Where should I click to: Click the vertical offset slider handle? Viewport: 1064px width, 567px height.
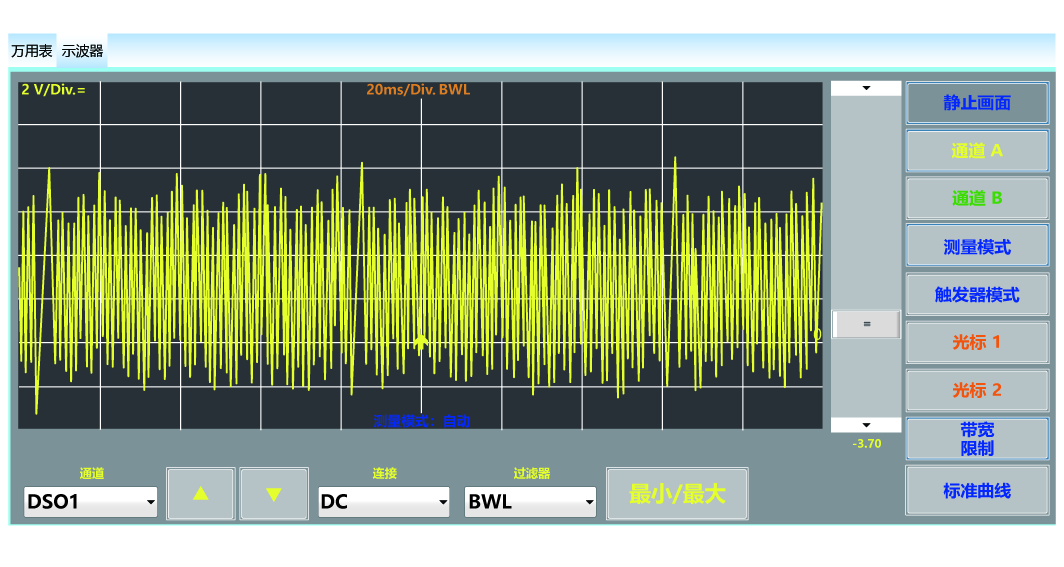[866, 324]
